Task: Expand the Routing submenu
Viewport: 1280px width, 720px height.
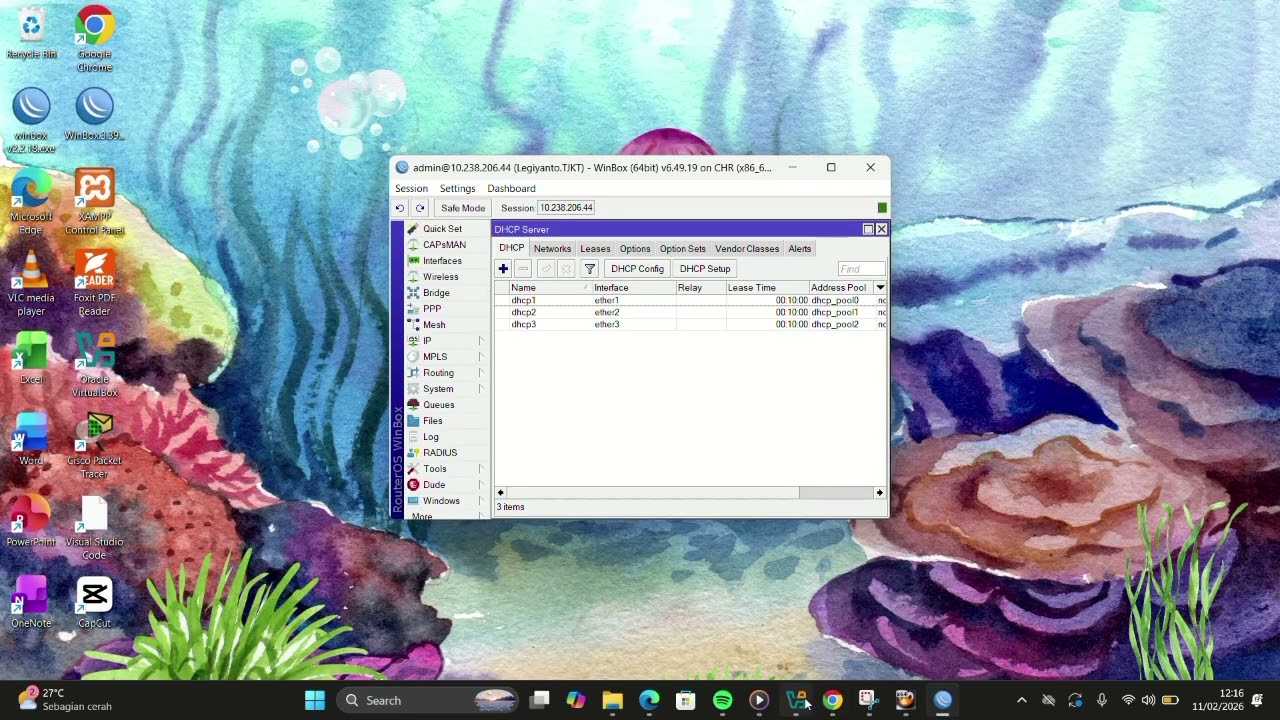Action: [x=481, y=373]
